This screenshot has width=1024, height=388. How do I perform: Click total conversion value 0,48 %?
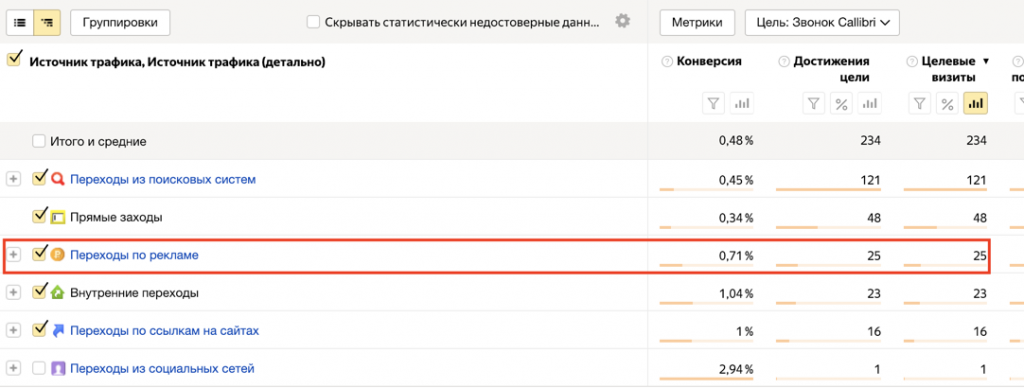point(736,141)
